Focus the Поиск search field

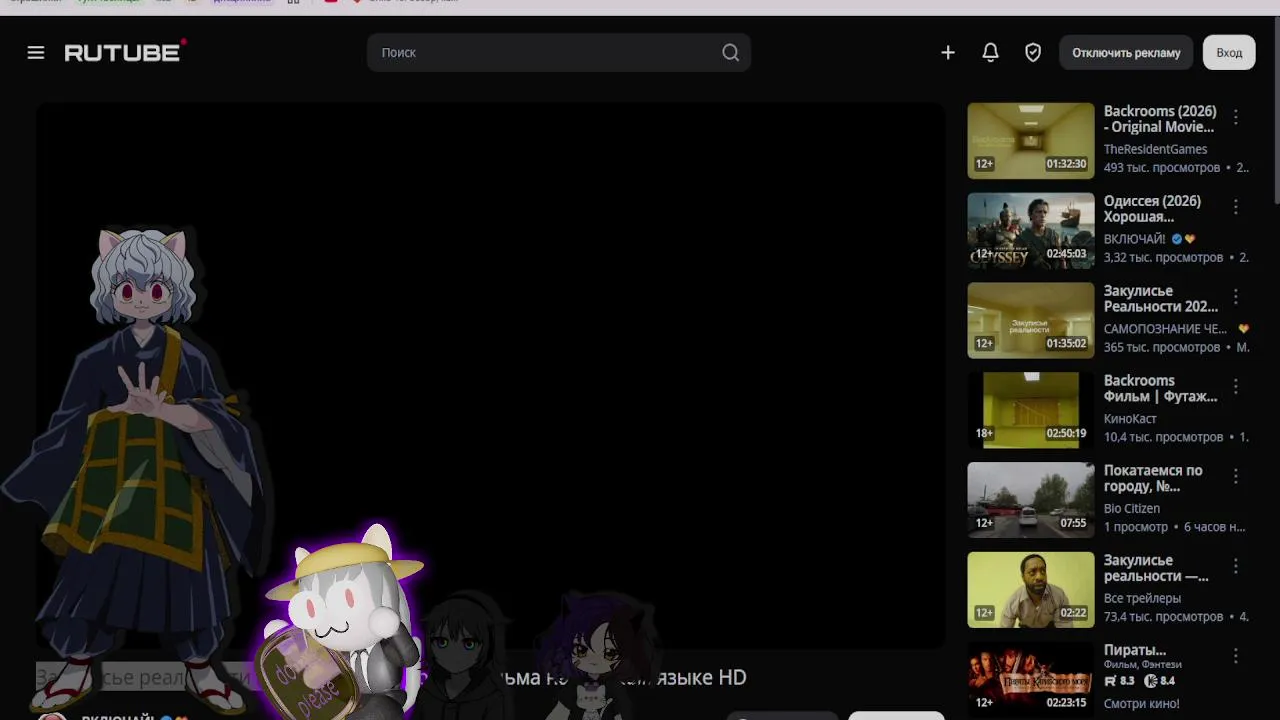point(559,53)
